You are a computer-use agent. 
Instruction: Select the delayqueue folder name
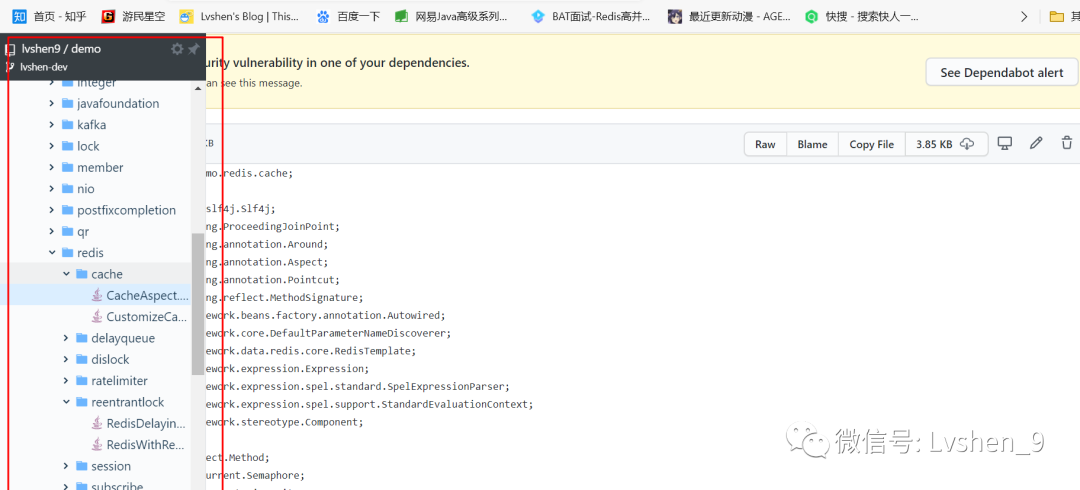click(x=123, y=338)
